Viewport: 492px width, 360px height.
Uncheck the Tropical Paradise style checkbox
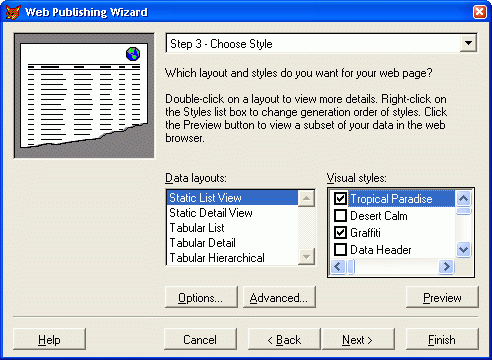point(340,199)
